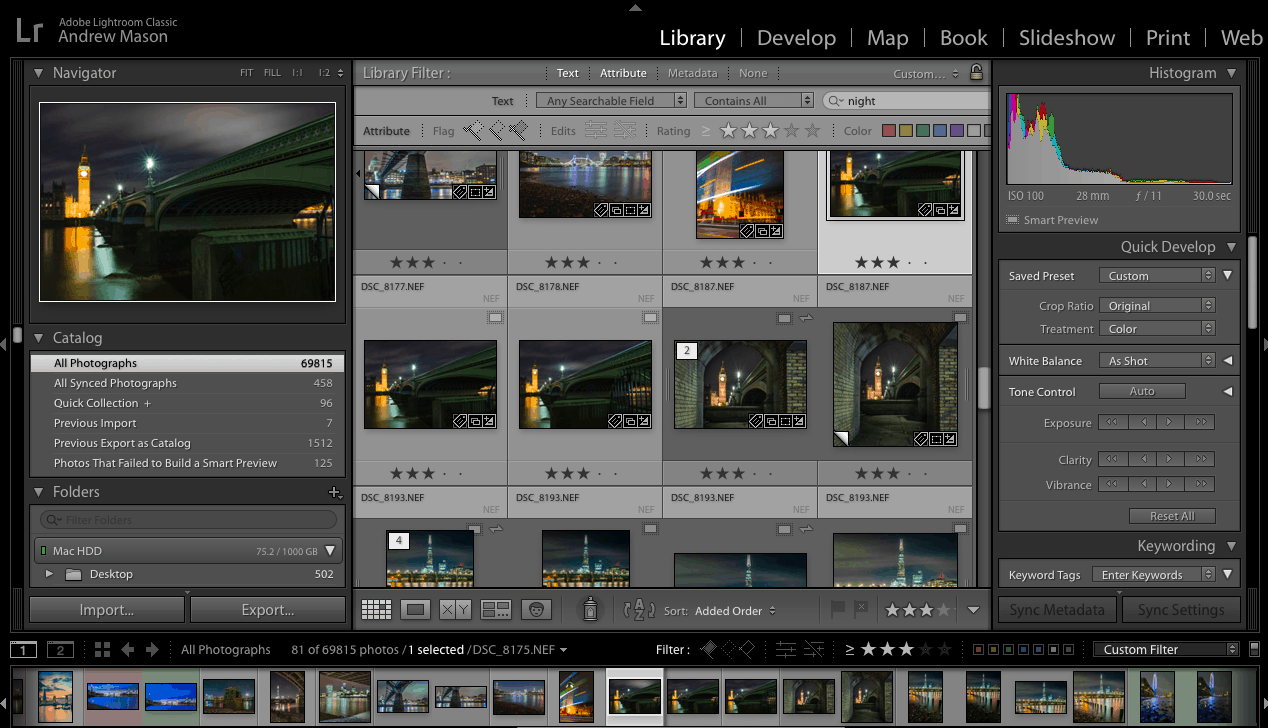Select main window display 1 button
The height and width of the screenshot is (728, 1268).
click(x=24, y=649)
